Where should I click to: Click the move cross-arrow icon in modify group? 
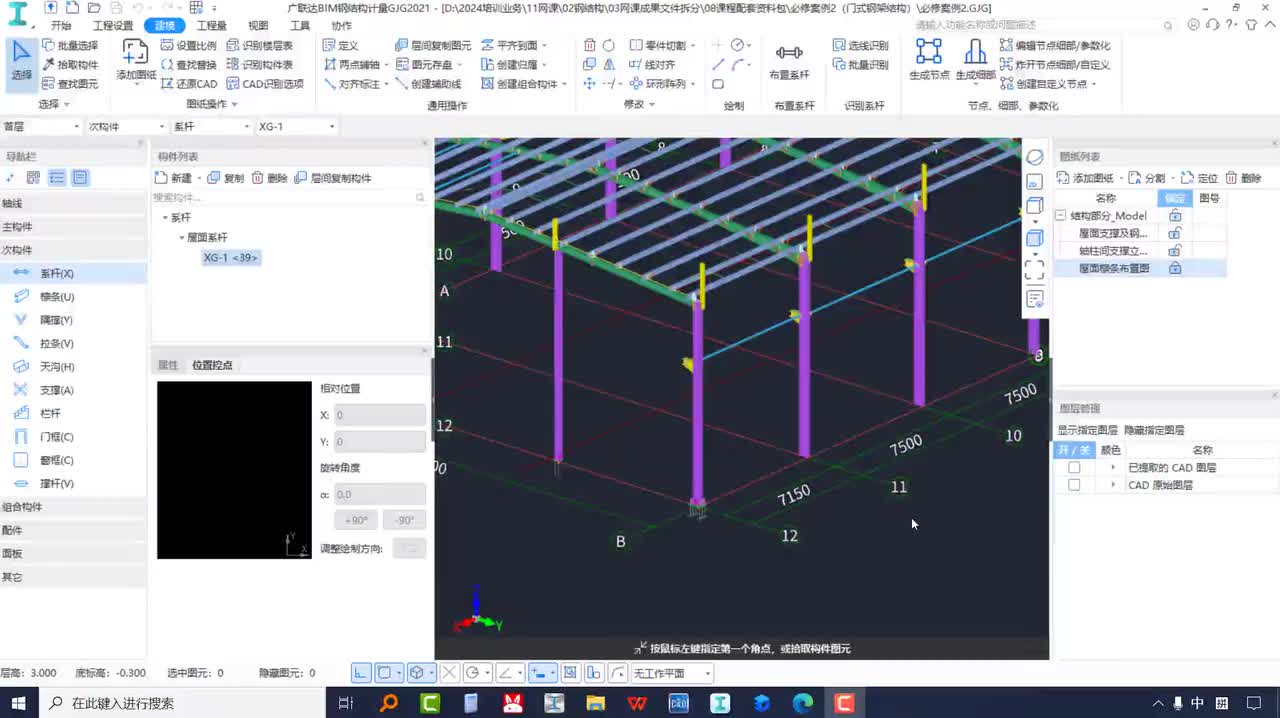pos(590,84)
